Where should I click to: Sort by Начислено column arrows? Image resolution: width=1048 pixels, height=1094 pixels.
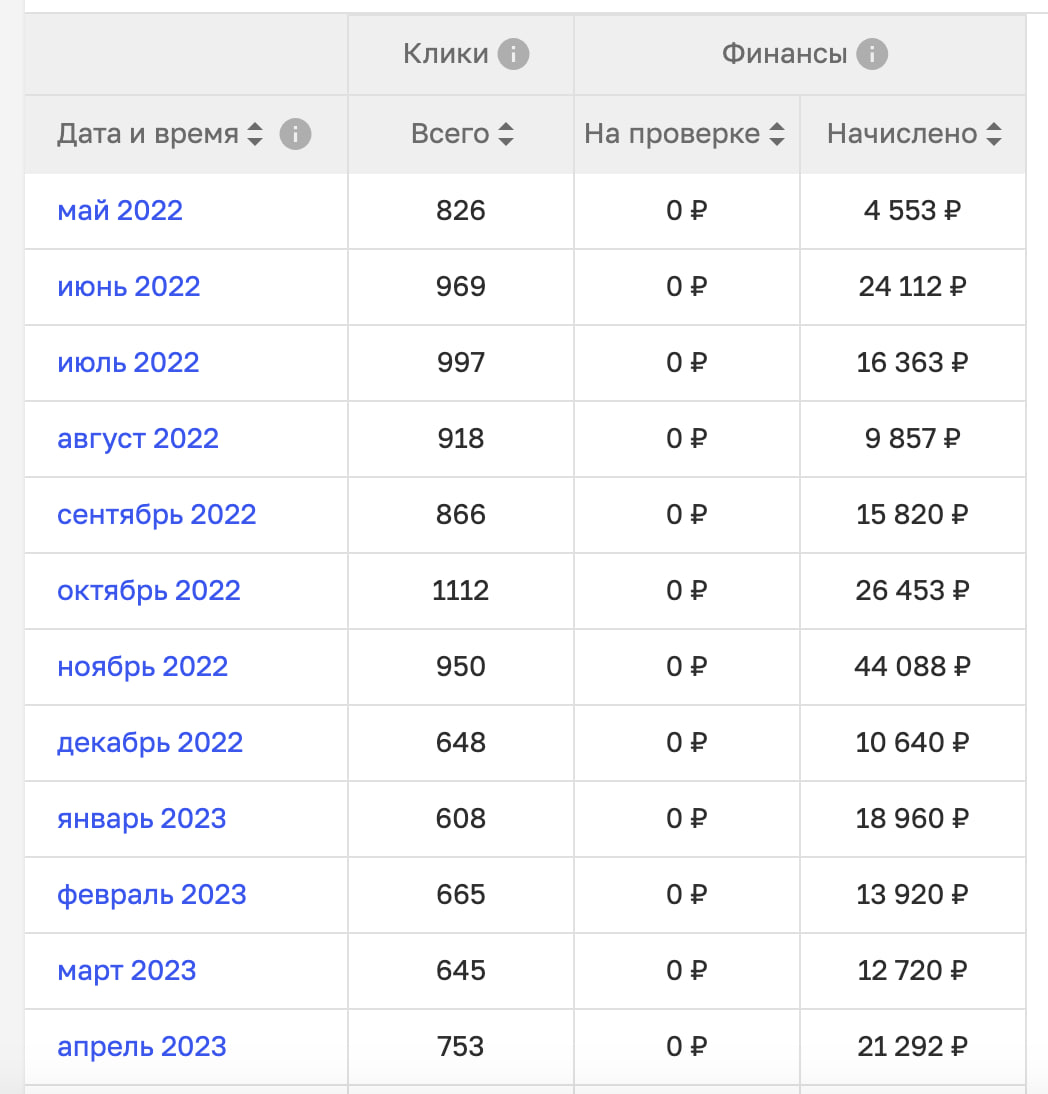click(994, 134)
